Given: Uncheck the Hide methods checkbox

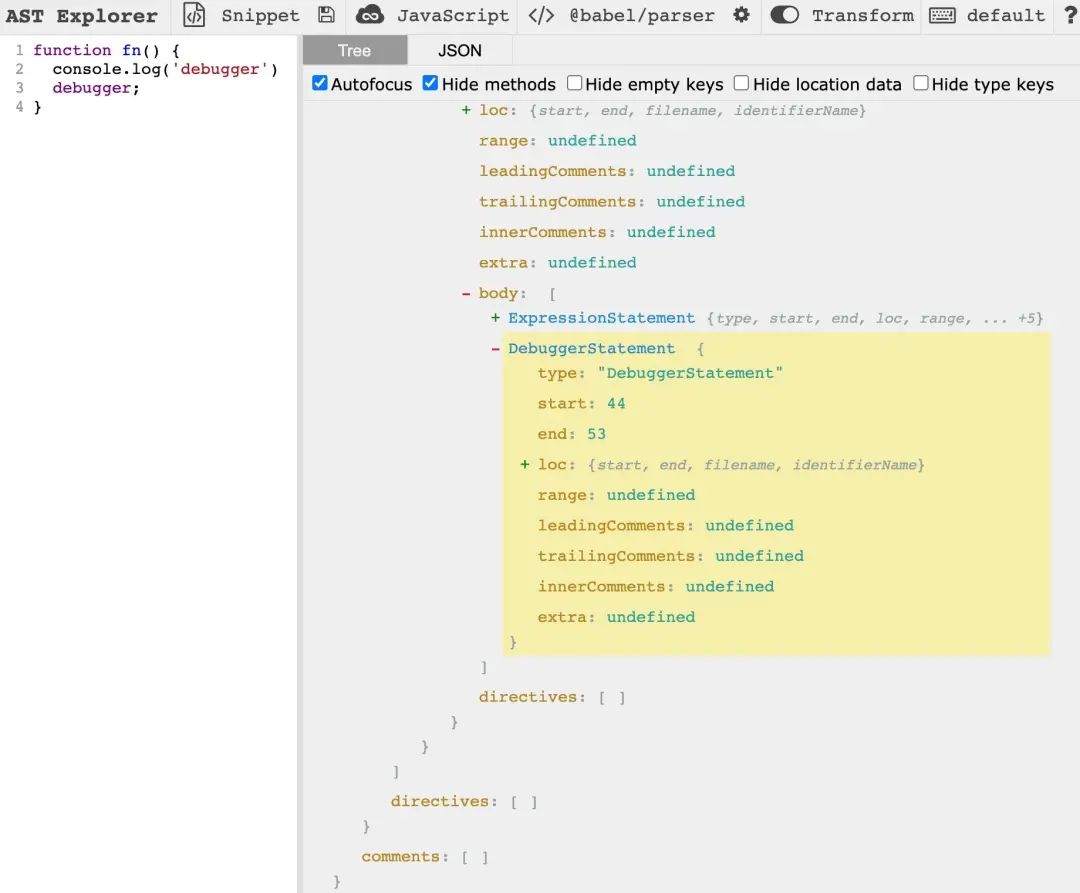Looking at the screenshot, I should pyautogui.click(x=430, y=83).
